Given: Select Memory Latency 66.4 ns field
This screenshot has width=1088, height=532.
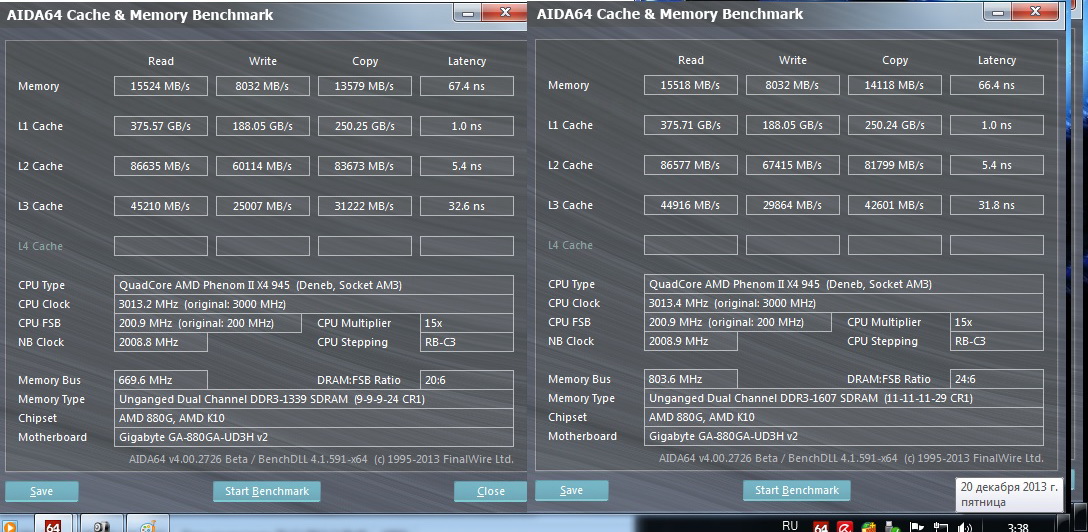Looking at the screenshot, I should click(x=996, y=85).
